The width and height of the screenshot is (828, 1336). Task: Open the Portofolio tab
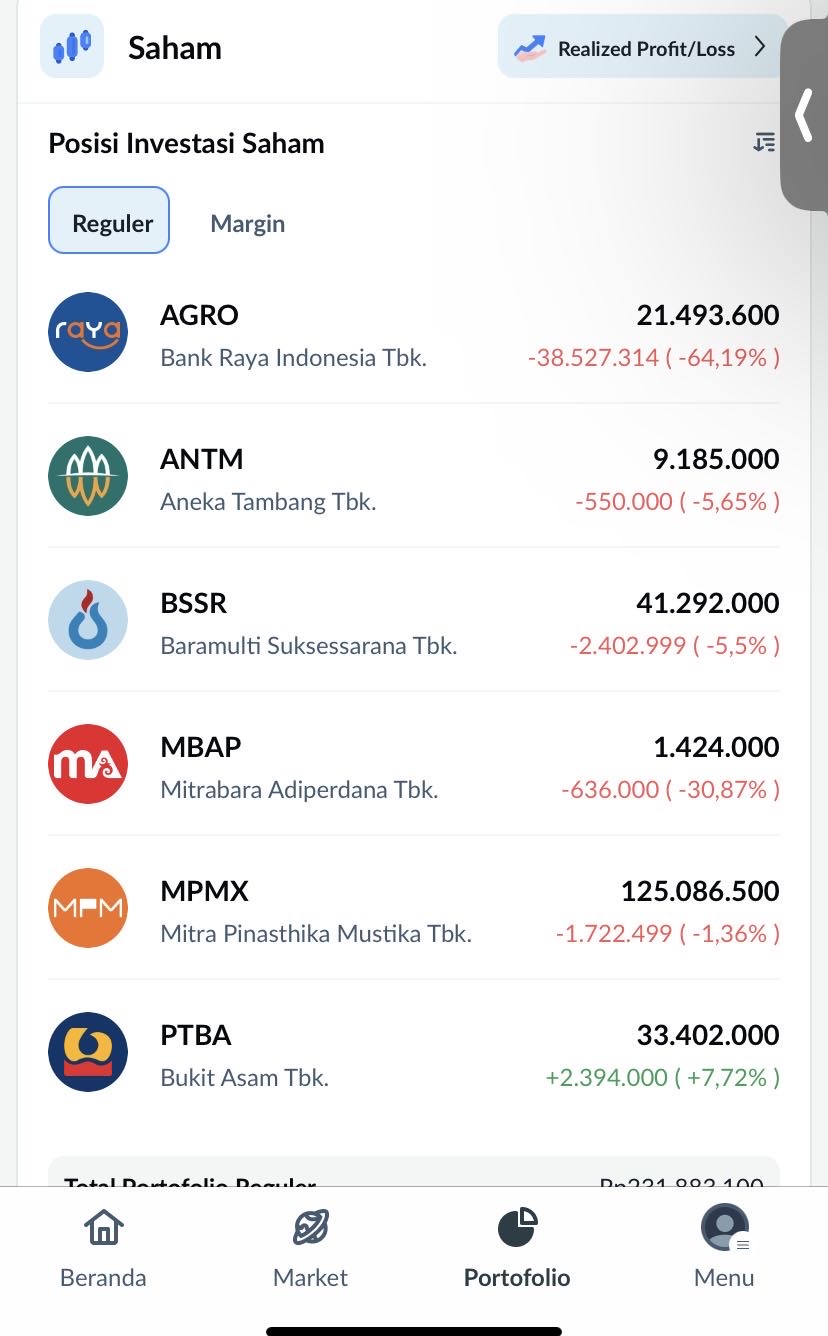tap(517, 1228)
